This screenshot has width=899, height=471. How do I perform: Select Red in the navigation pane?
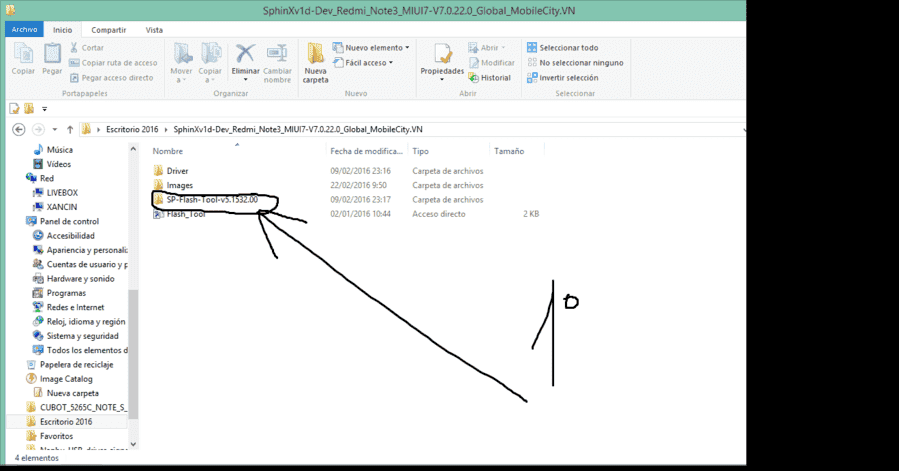pyautogui.click(x=40, y=178)
